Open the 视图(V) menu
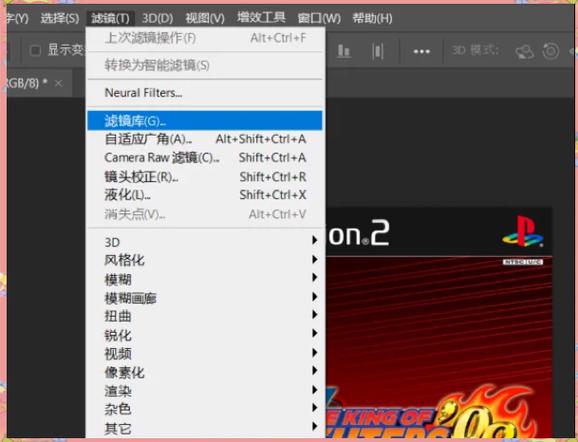 click(x=205, y=18)
